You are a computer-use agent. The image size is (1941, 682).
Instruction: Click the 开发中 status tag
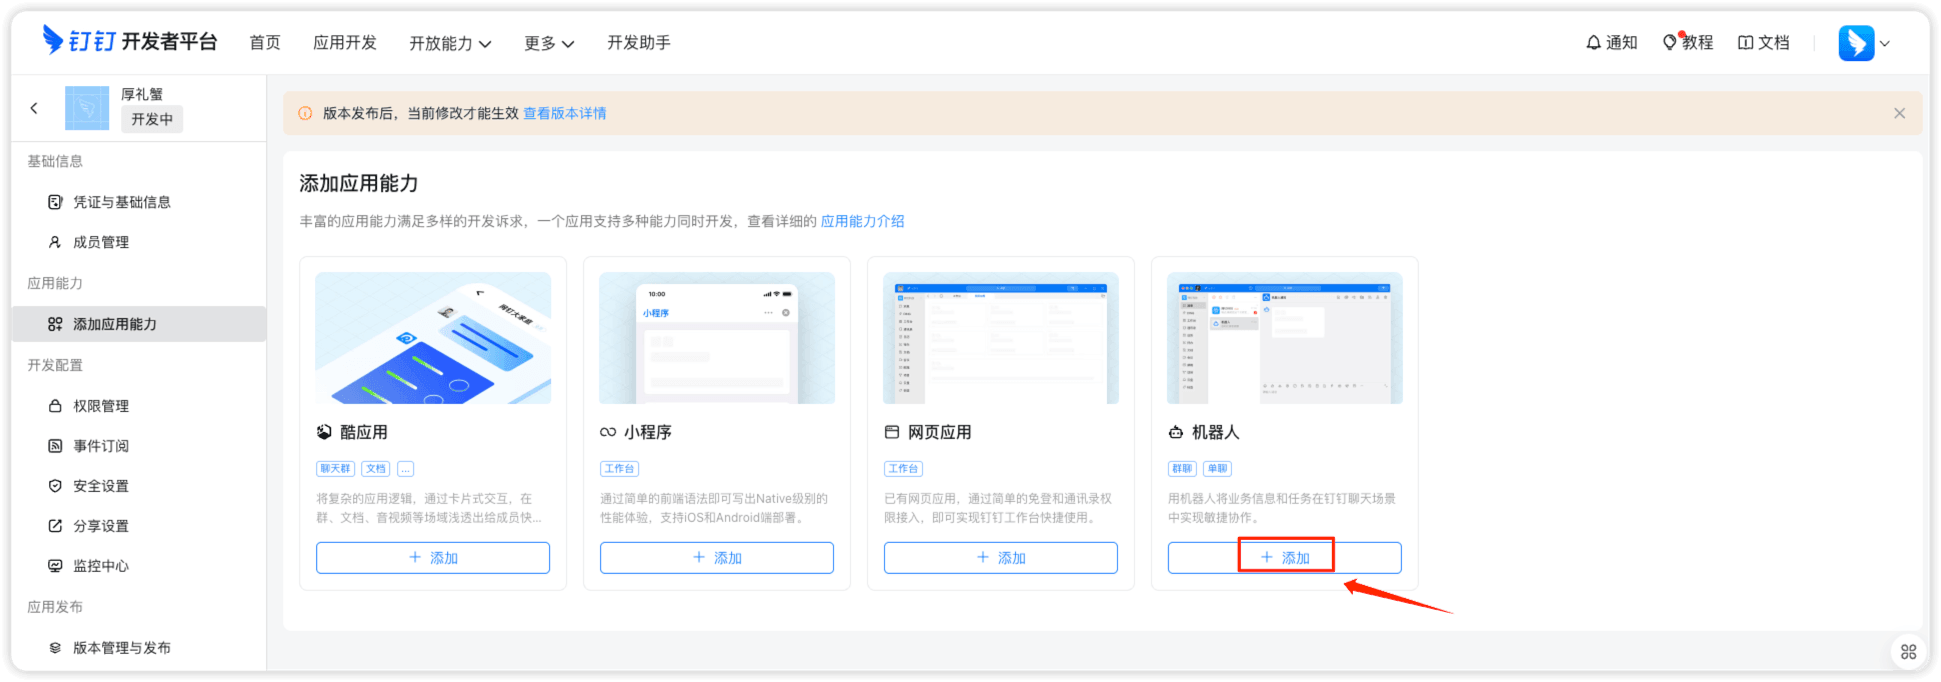(152, 119)
